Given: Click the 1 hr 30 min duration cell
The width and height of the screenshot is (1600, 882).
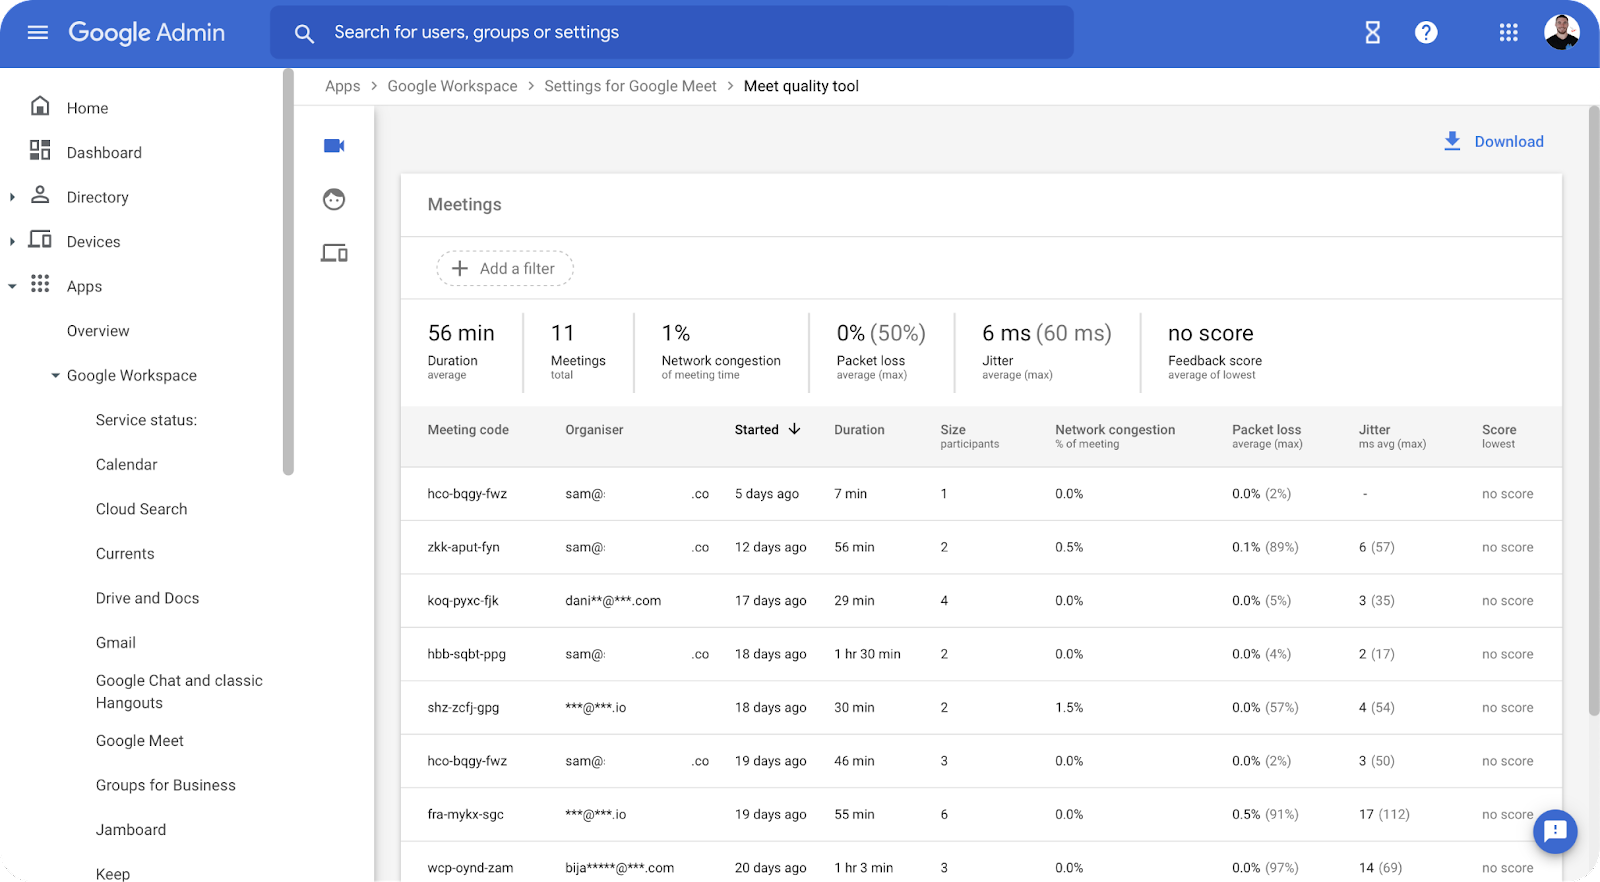Looking at the screenshot, I should (867, 654).
